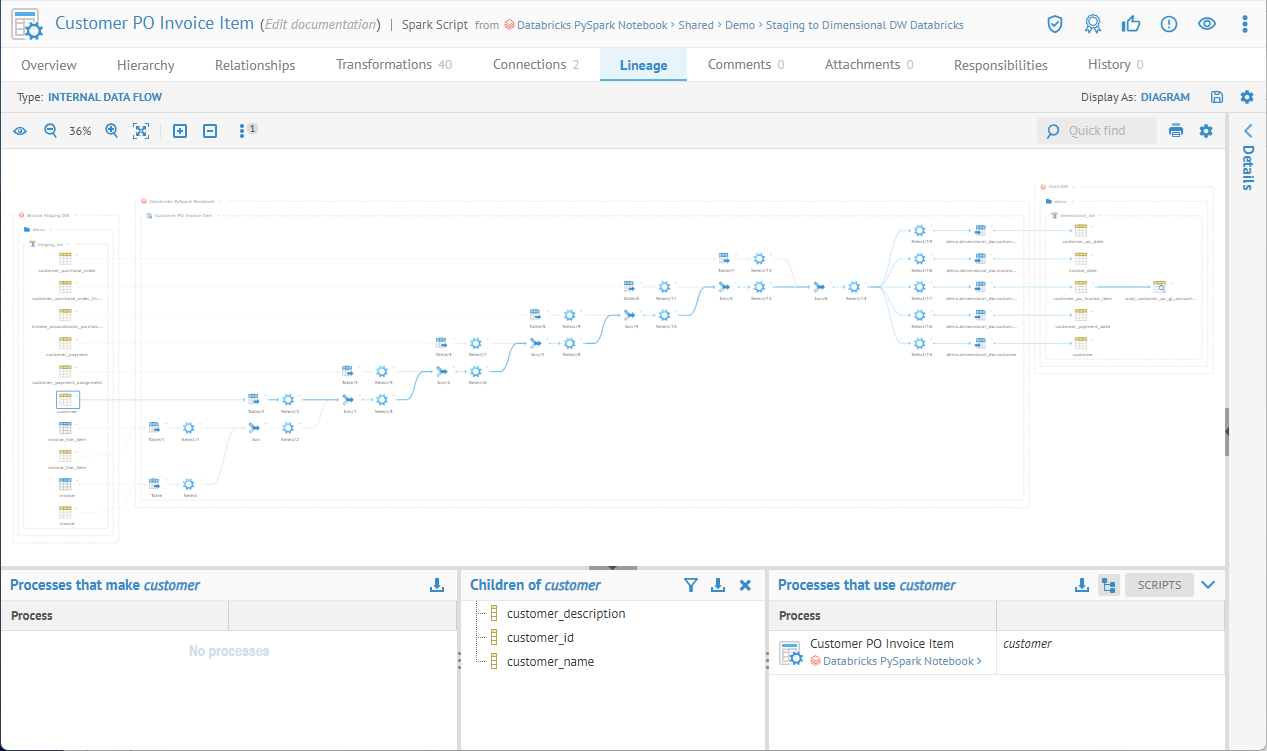Viewport: 1267px width, 751px height.
Task: Open the Display As DIAGRAM dropdown
Action: click(x=1165, y=97)
